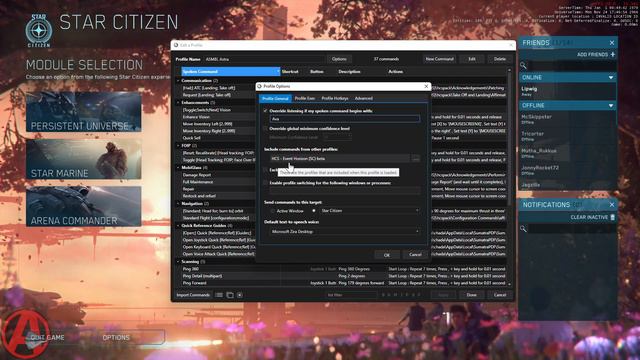Screen dimensions: 640x360
Task: Click Edit button in Edit a Profile window
Action: click(x=472, y=59)
